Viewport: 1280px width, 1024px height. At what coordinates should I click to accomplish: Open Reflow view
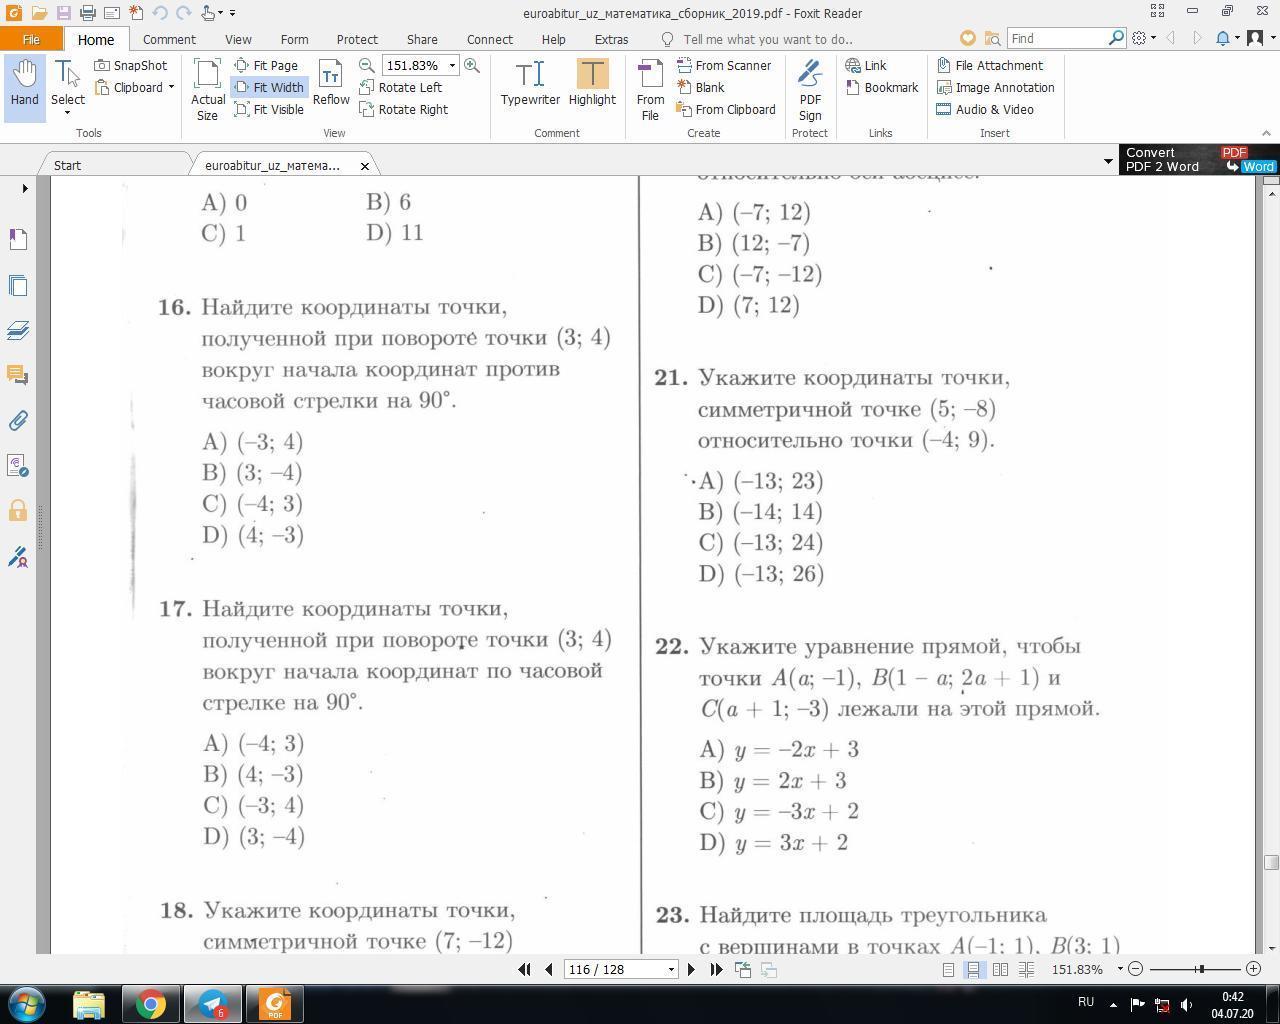331,82
